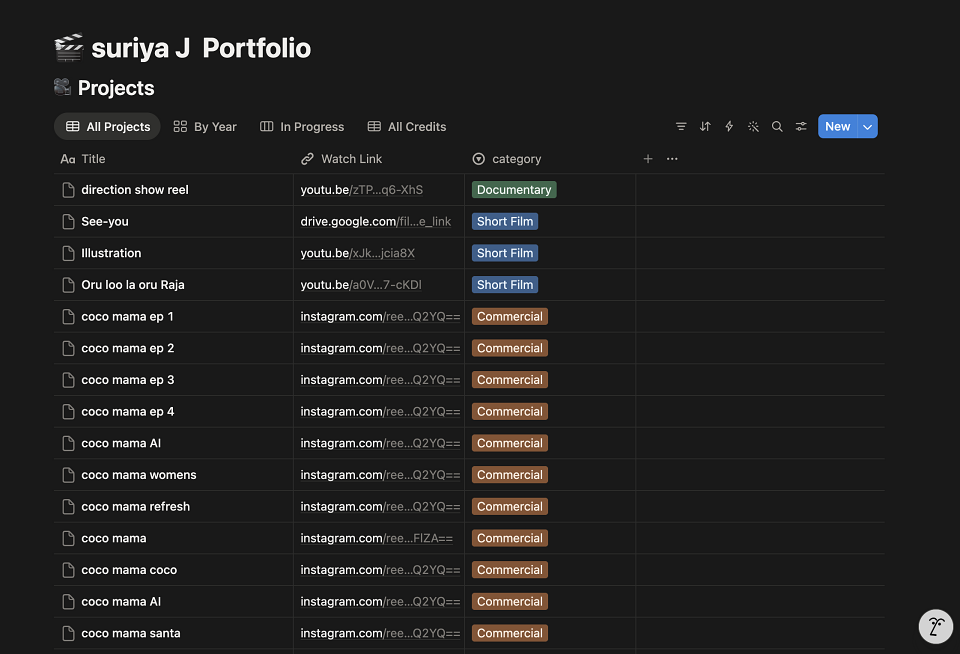Open the coco mama refresh title
The image size is (960, 654).
[x=135, y=507]
